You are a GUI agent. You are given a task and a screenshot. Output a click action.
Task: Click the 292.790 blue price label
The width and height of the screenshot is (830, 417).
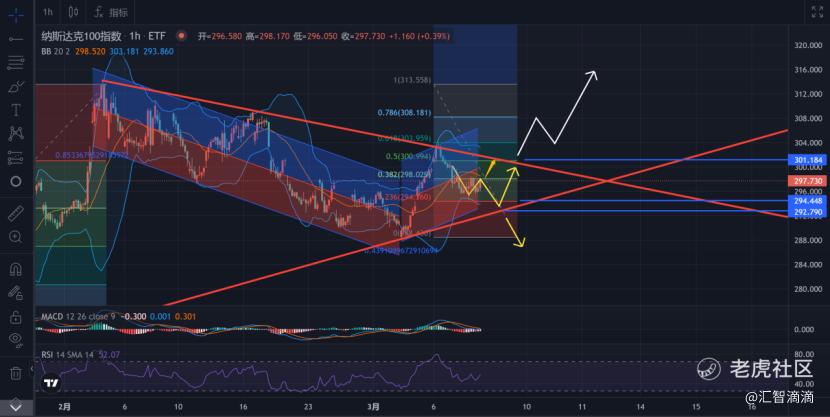pos(808,212)
